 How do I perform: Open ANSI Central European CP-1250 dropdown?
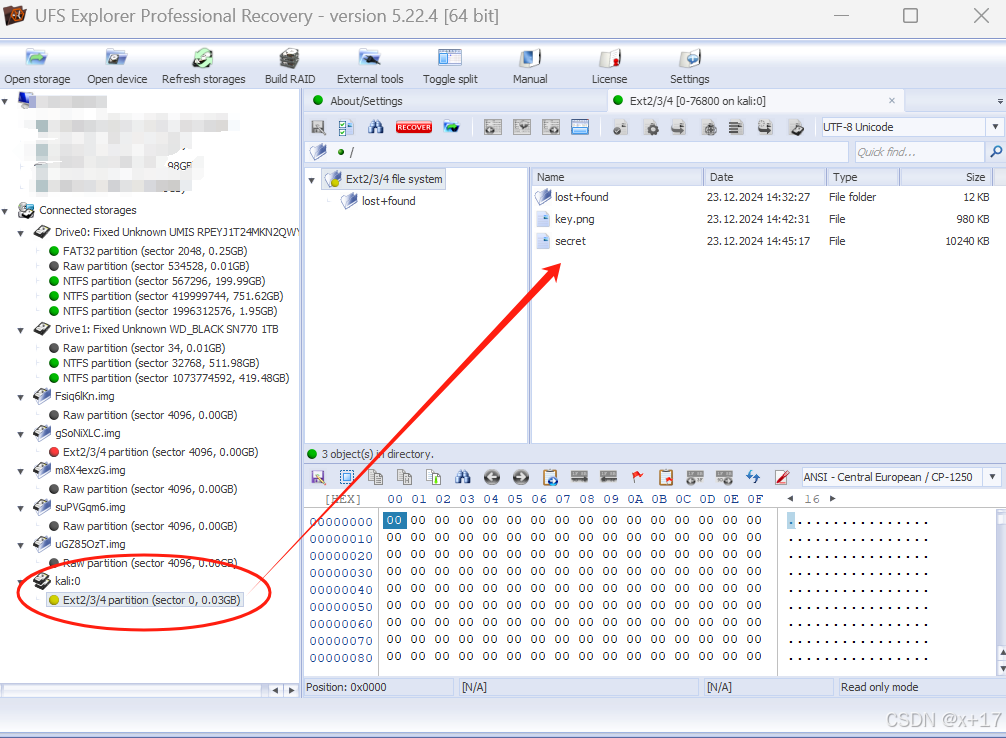click(993, 477)
